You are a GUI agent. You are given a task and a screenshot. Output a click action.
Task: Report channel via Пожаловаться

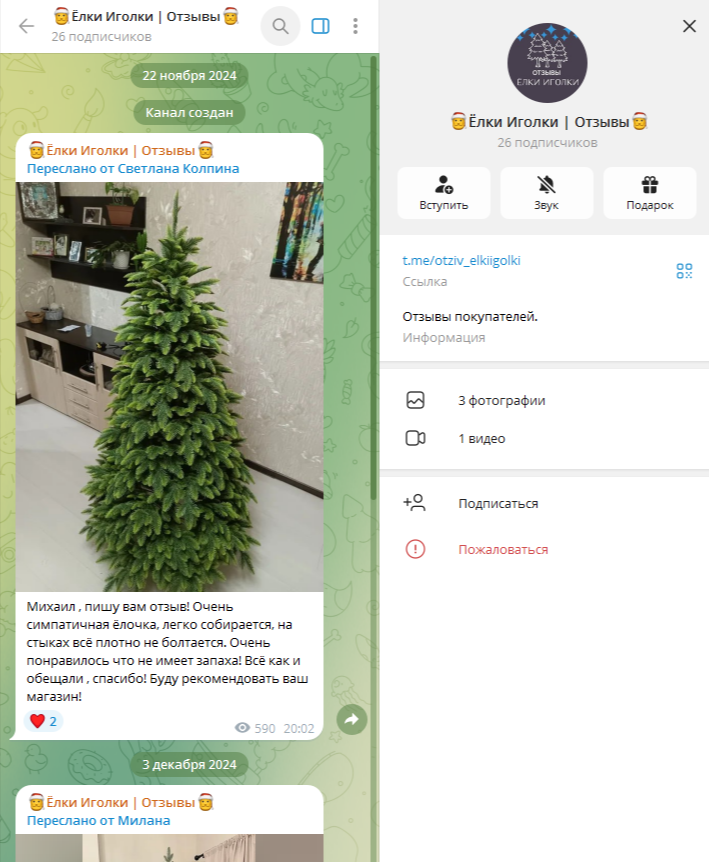[544, 549]
